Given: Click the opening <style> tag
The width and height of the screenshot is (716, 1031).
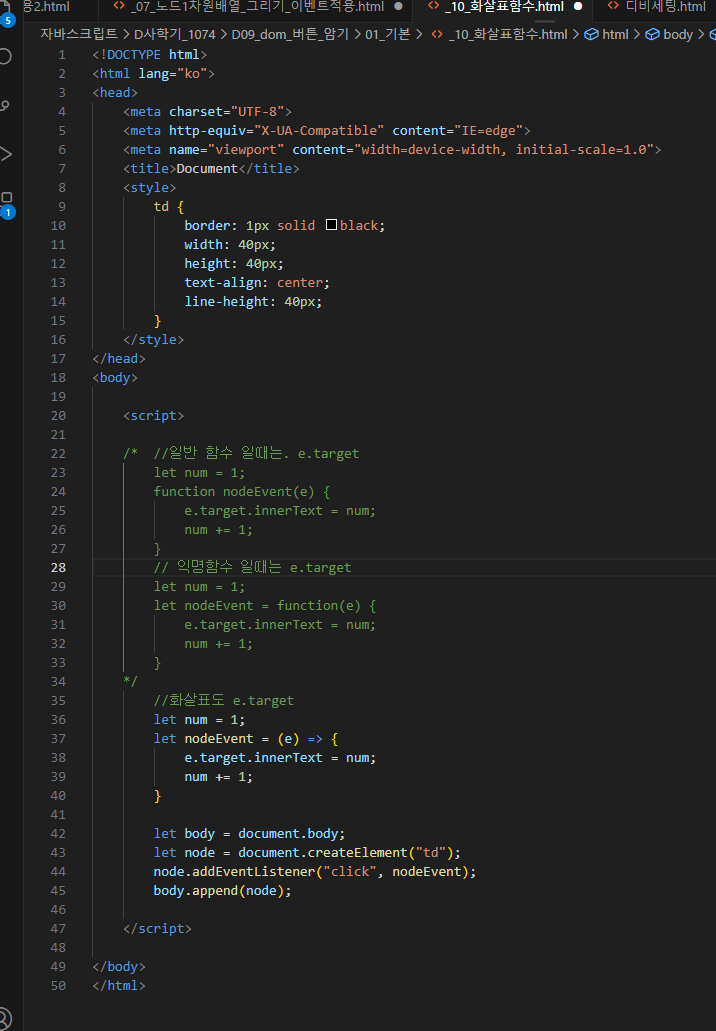Looking at the screenshot, I should (150, 188).
